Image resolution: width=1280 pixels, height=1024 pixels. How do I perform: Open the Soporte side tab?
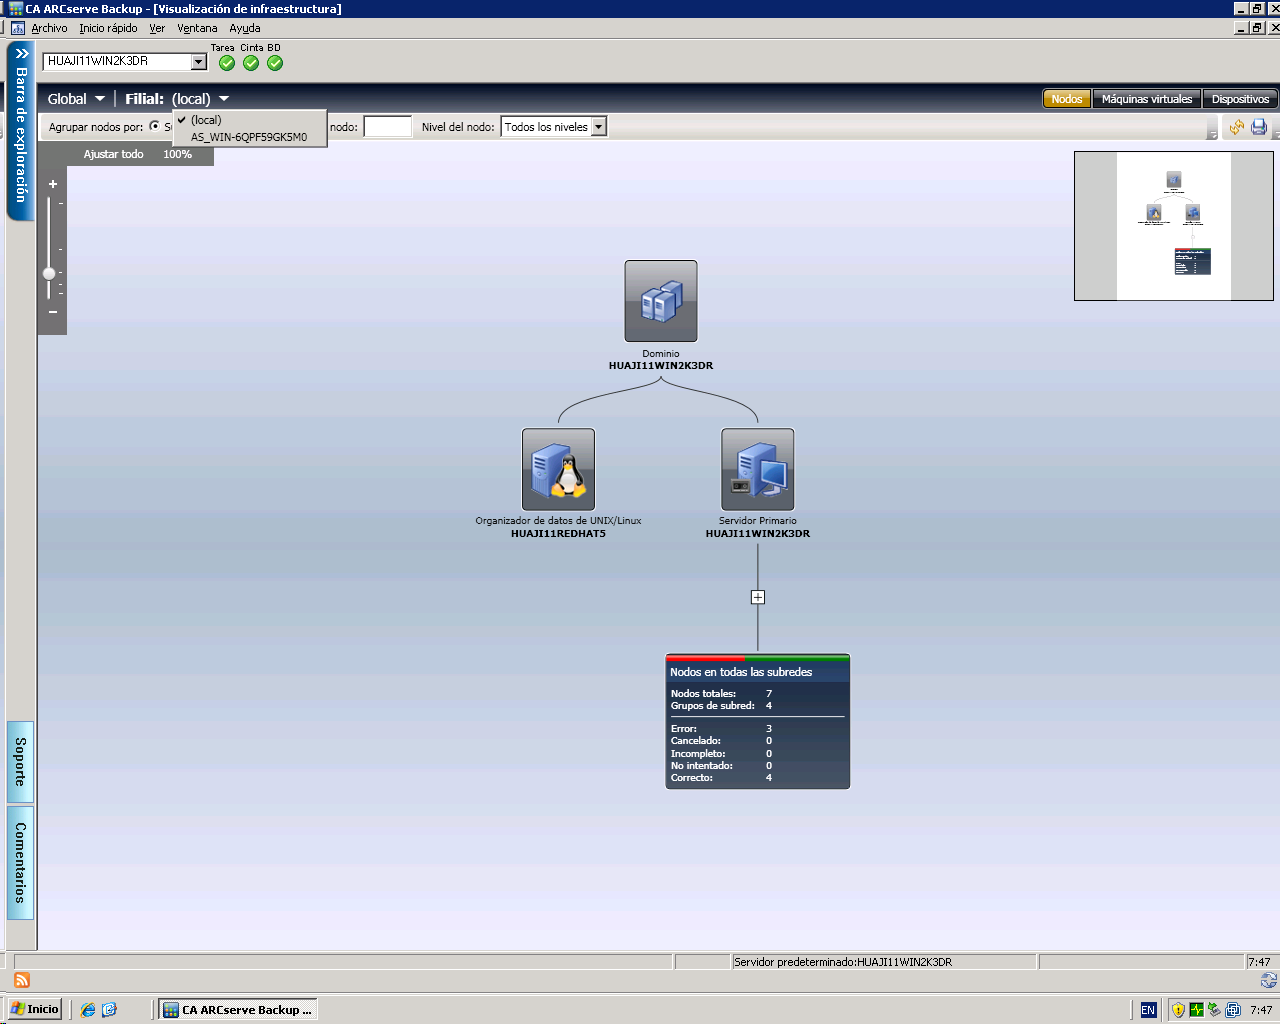(20, 762)
